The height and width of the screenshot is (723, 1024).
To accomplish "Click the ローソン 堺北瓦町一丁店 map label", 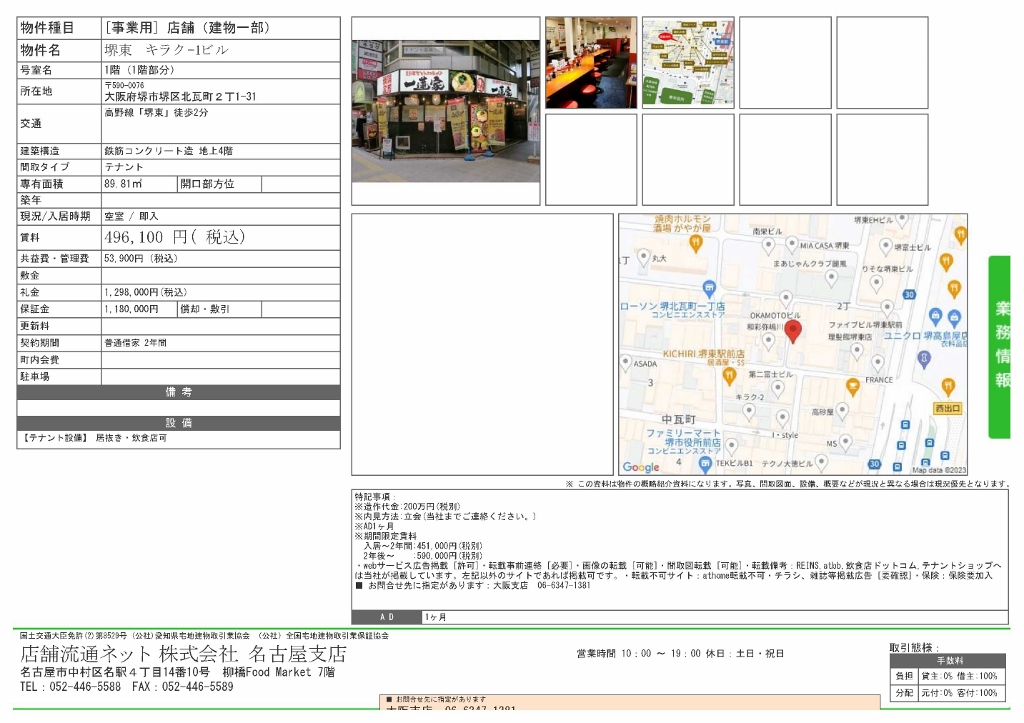I will (672, 306).
